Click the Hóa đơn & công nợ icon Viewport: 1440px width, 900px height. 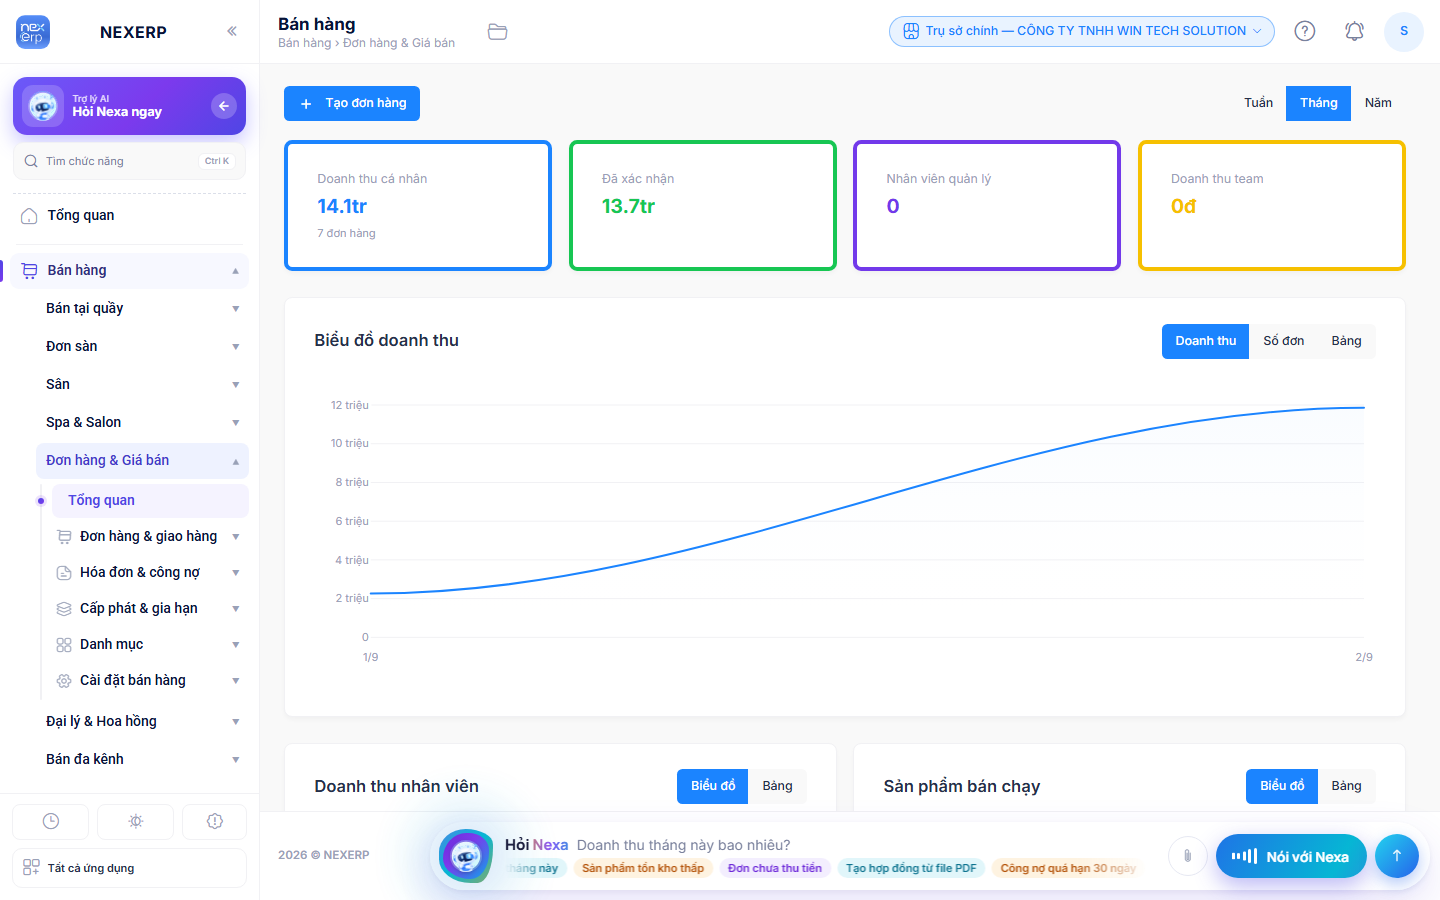pyautogui.click(x=64, y=573)
